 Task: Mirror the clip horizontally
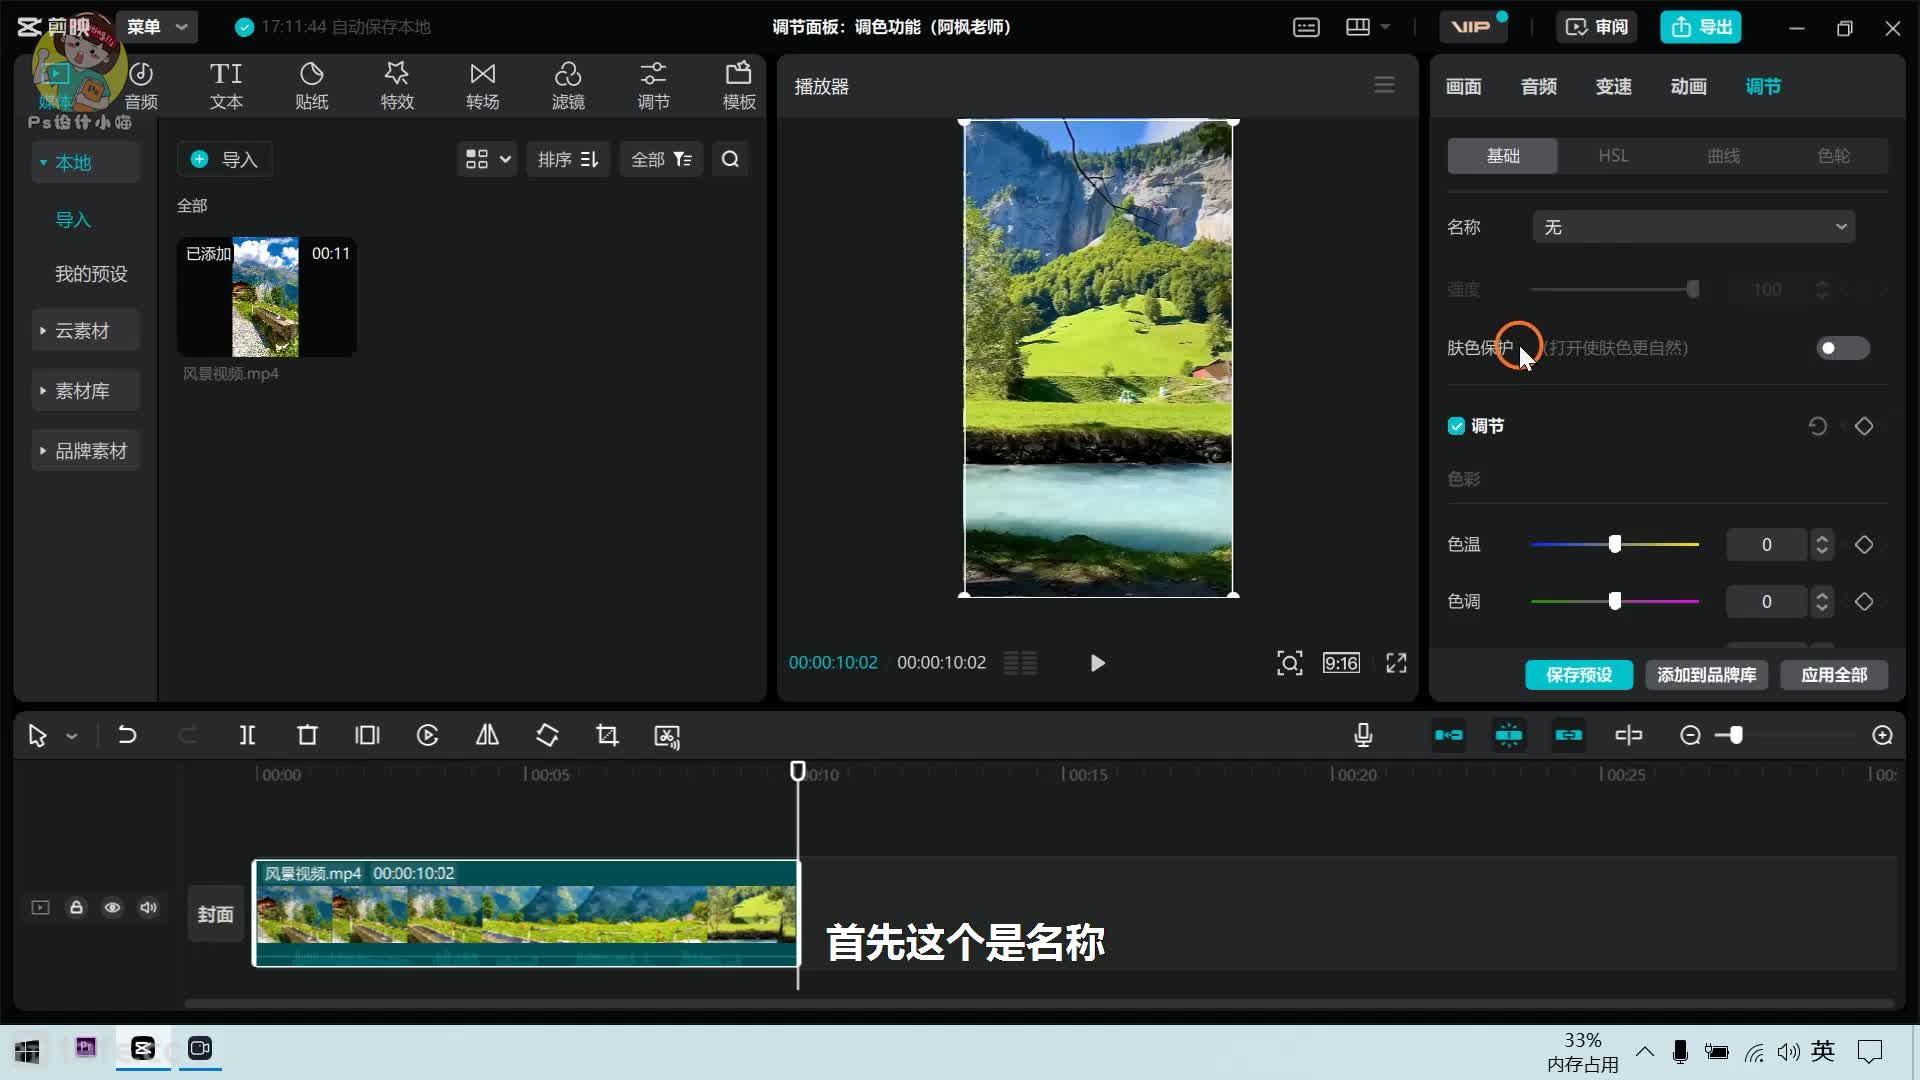coord(487,735)
